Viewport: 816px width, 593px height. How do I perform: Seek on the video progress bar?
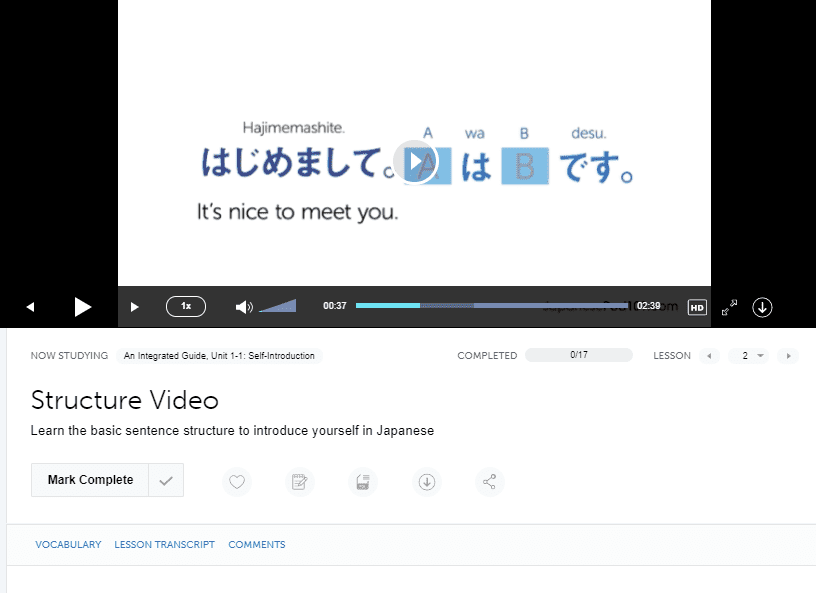pyautogui.click(x=492, y=306)
